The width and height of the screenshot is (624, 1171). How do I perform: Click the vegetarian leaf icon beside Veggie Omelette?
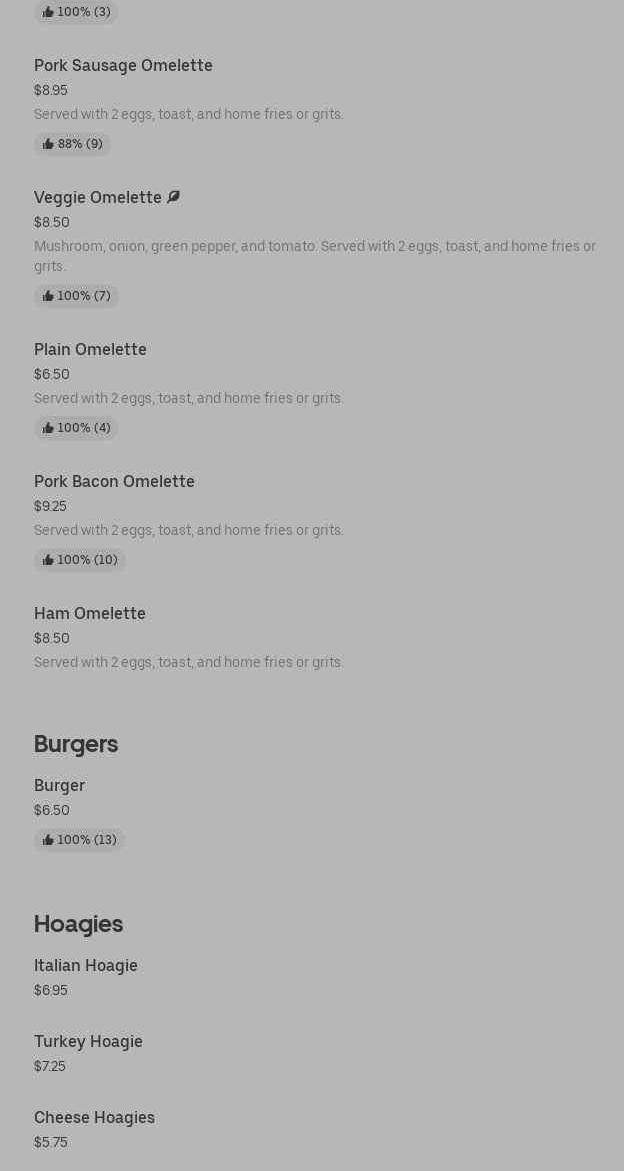click(173, 197)
